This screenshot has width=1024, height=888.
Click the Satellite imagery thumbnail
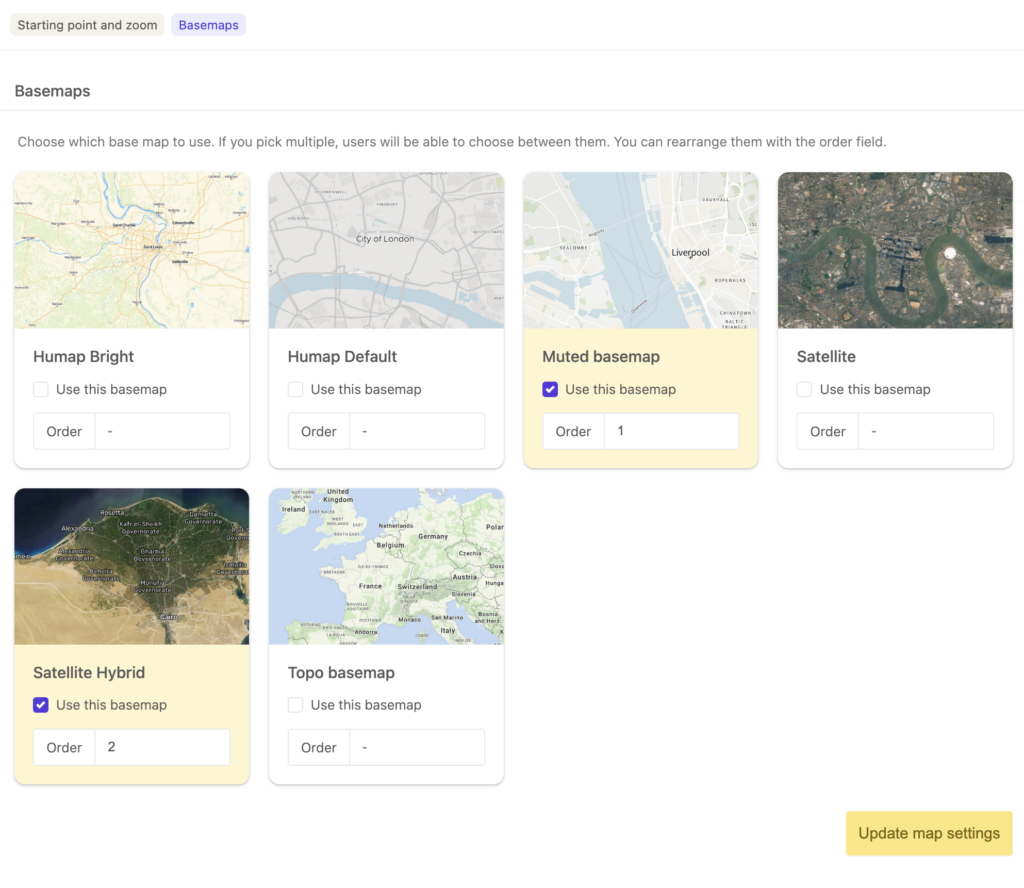(895, 250)
